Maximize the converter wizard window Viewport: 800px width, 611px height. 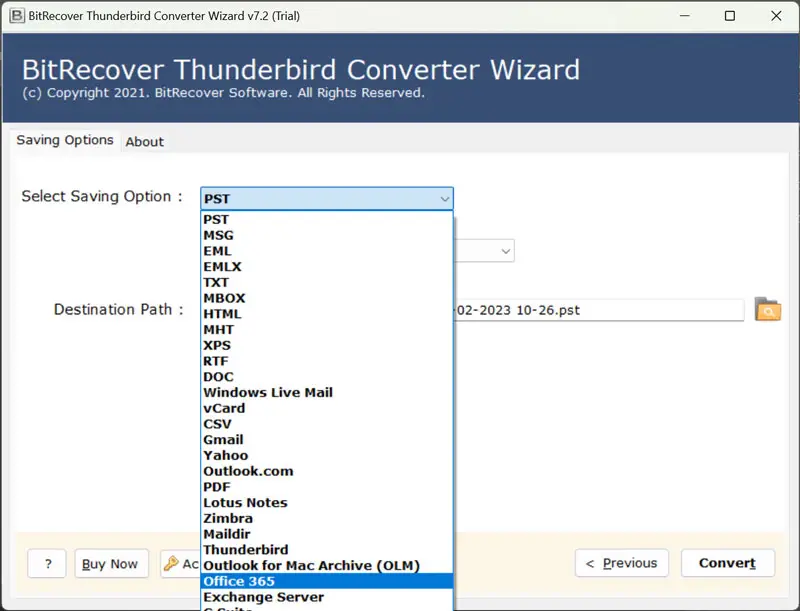click(729, 16)
